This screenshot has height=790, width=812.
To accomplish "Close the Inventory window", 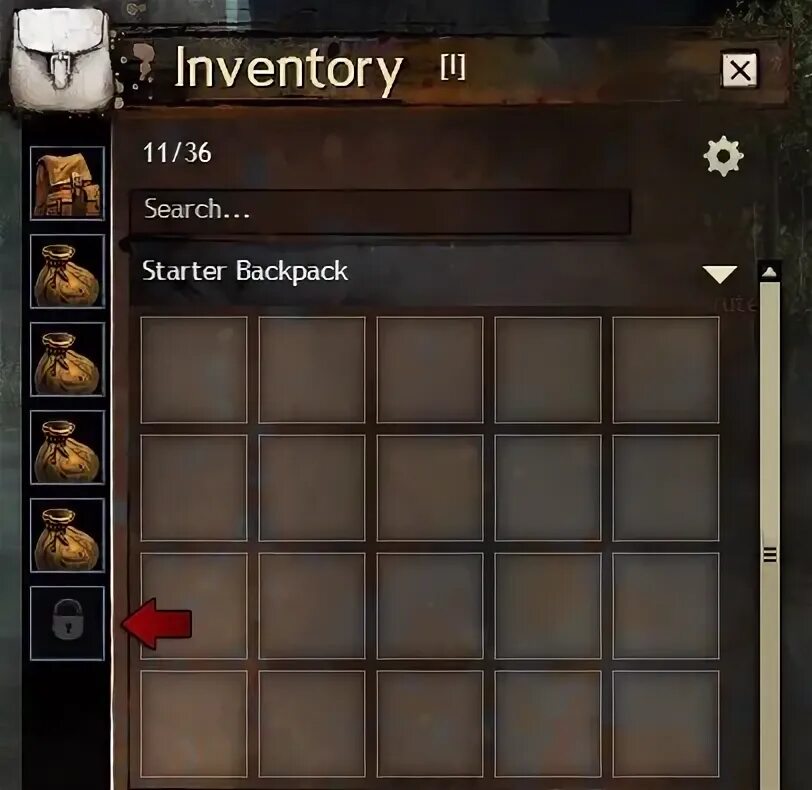I will point(740,70).
